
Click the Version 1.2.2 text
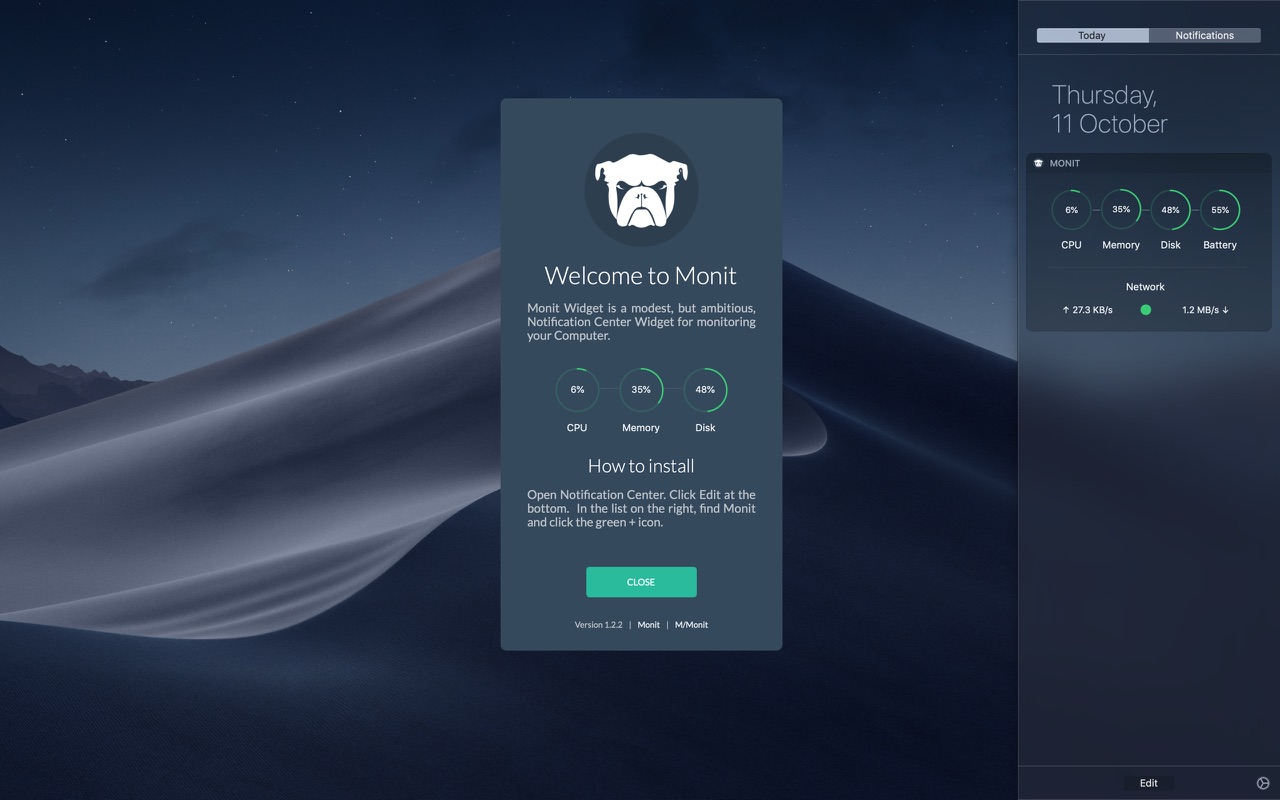(x=598, y=625)
